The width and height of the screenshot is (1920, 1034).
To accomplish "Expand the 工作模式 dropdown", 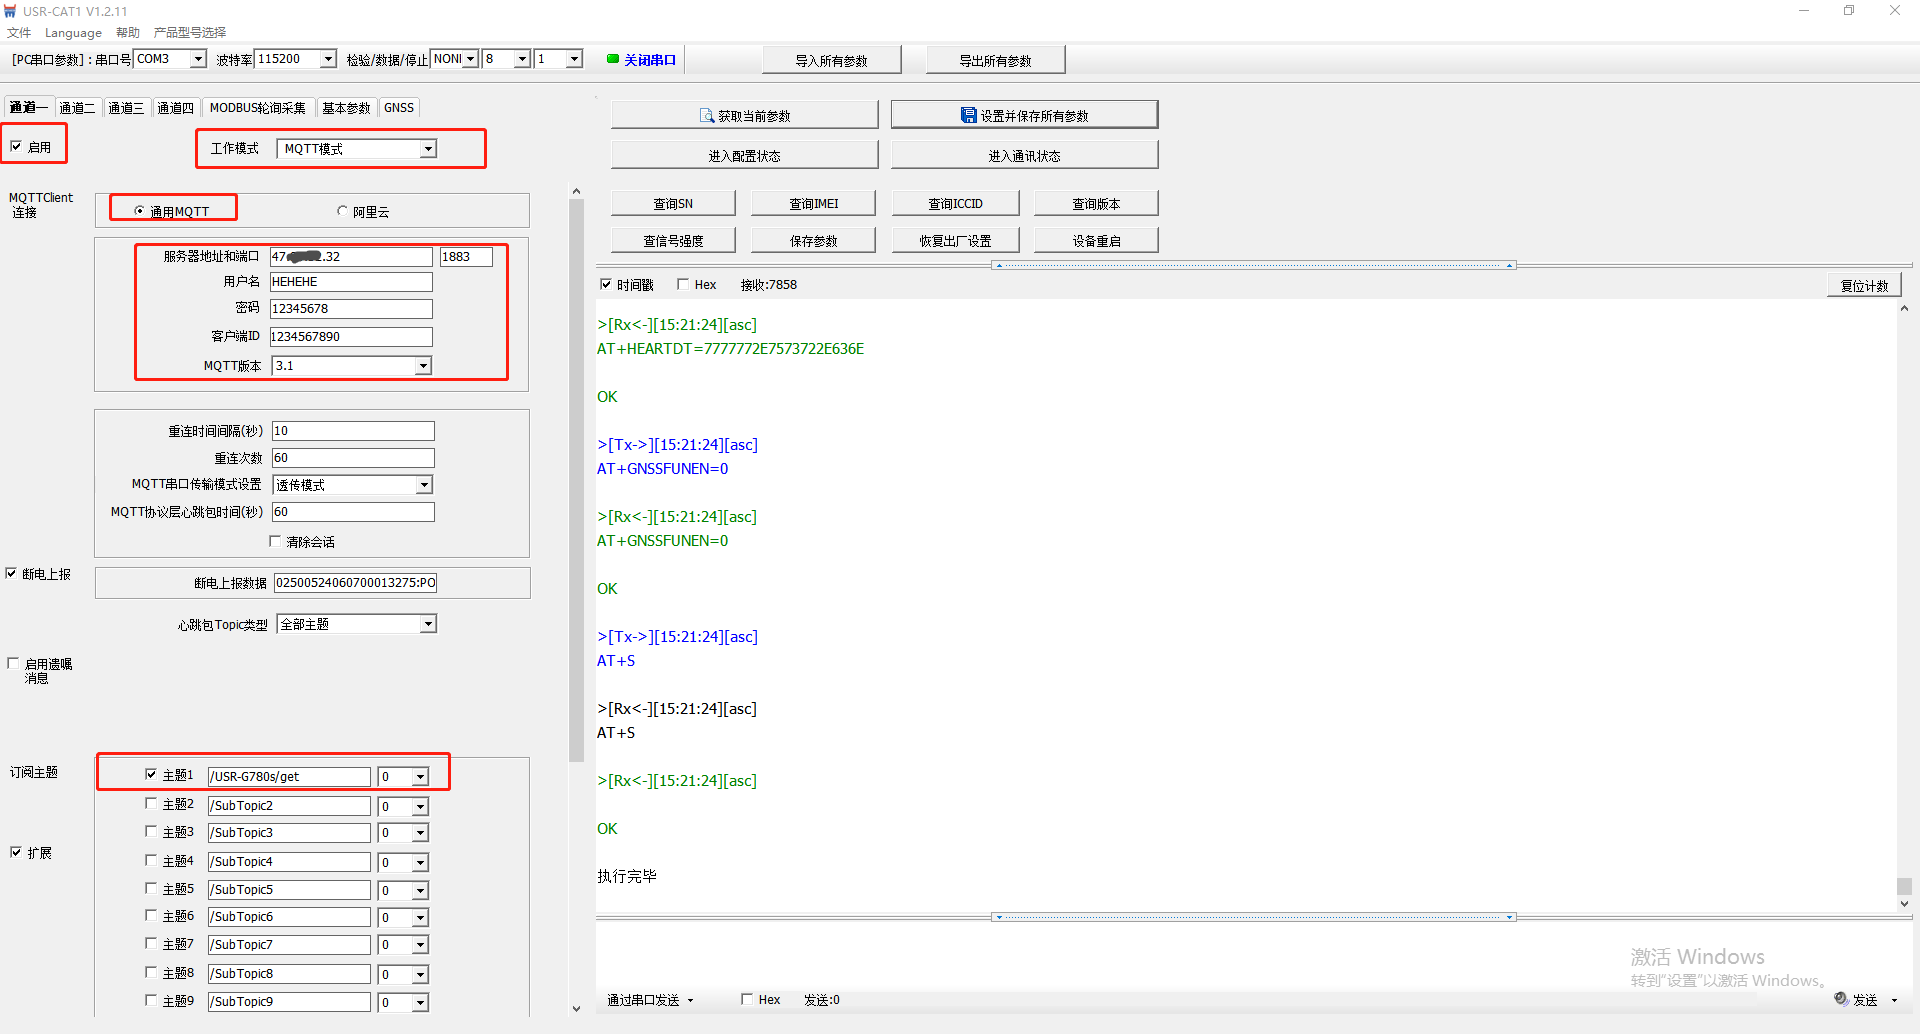I will point(428,149).
